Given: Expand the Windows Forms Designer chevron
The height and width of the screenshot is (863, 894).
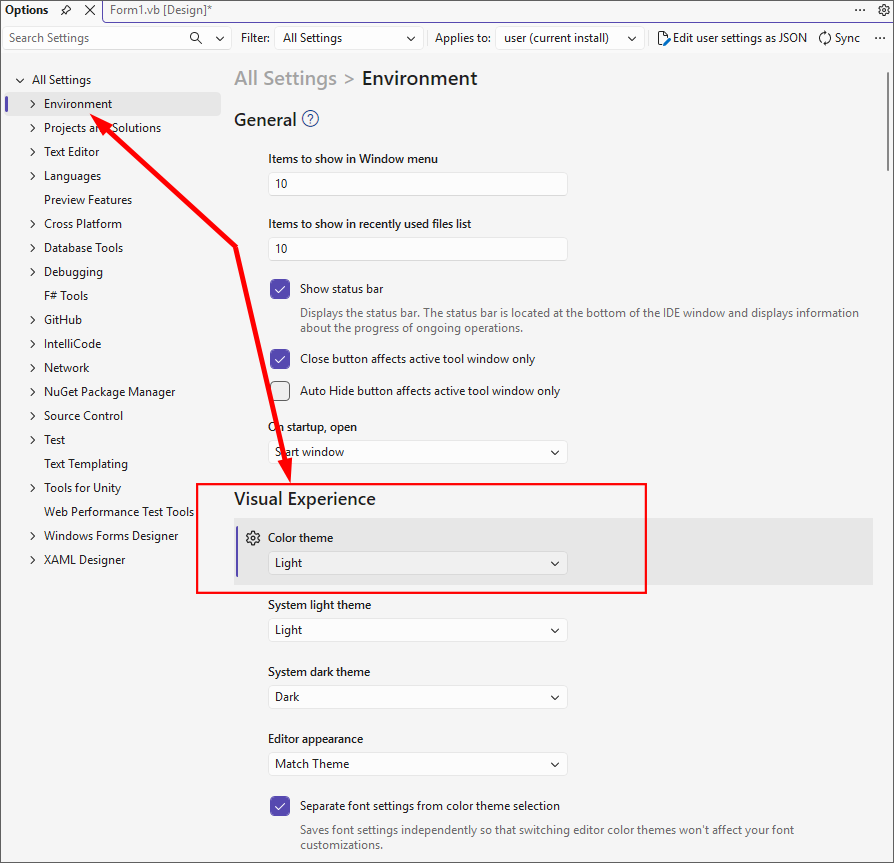Looking at the screenshot, I should click(32, 536).
